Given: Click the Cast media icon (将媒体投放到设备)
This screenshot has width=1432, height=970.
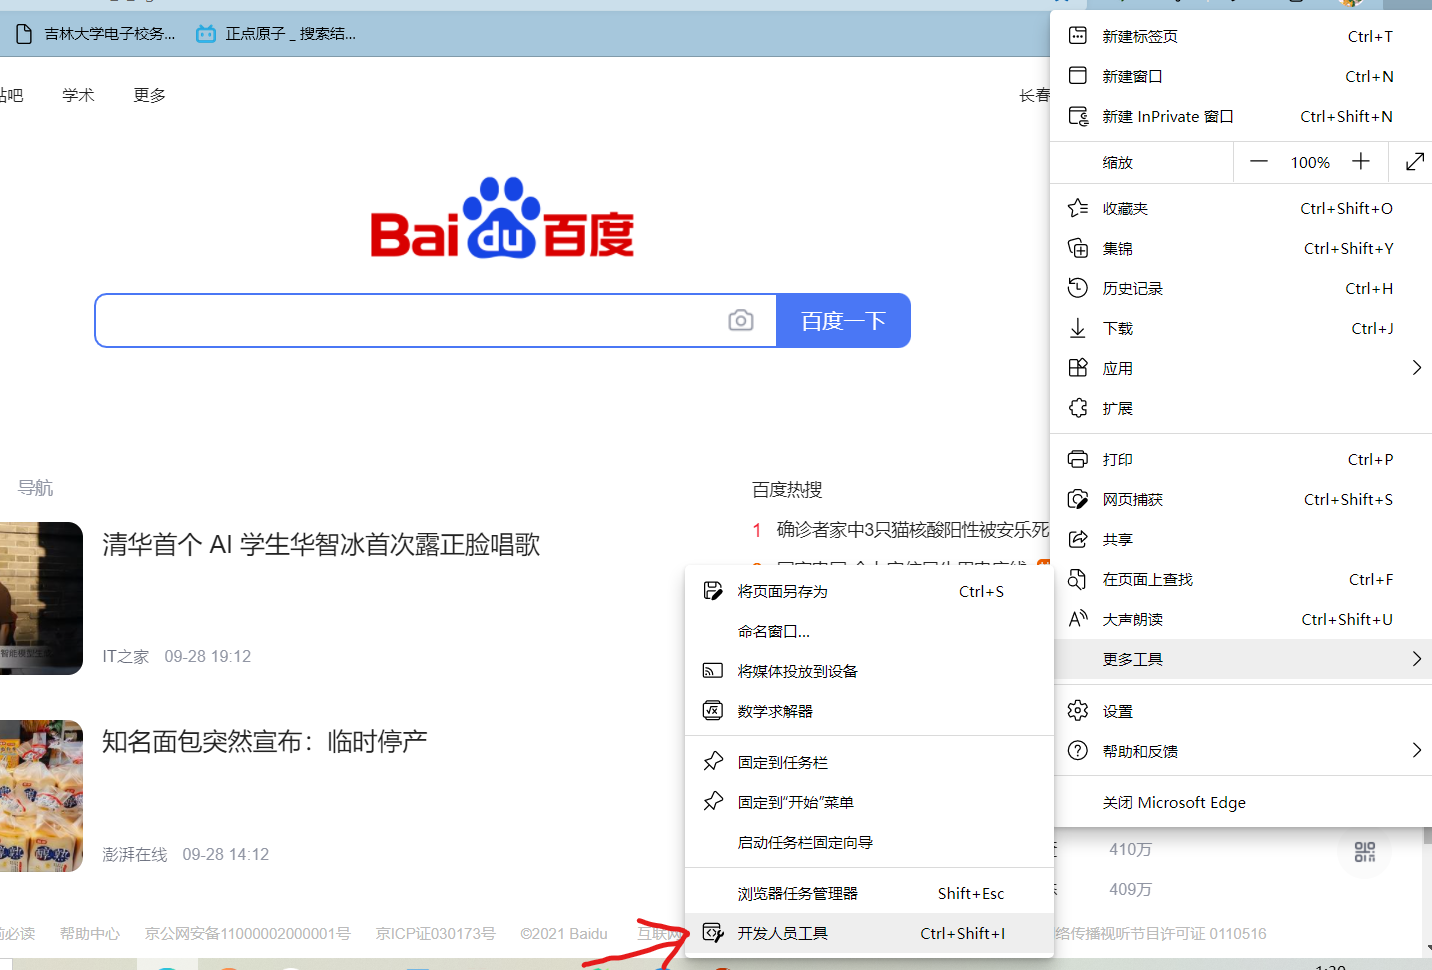Looking at the screenshot, I should pyautogui.click(x=713, y=671).
